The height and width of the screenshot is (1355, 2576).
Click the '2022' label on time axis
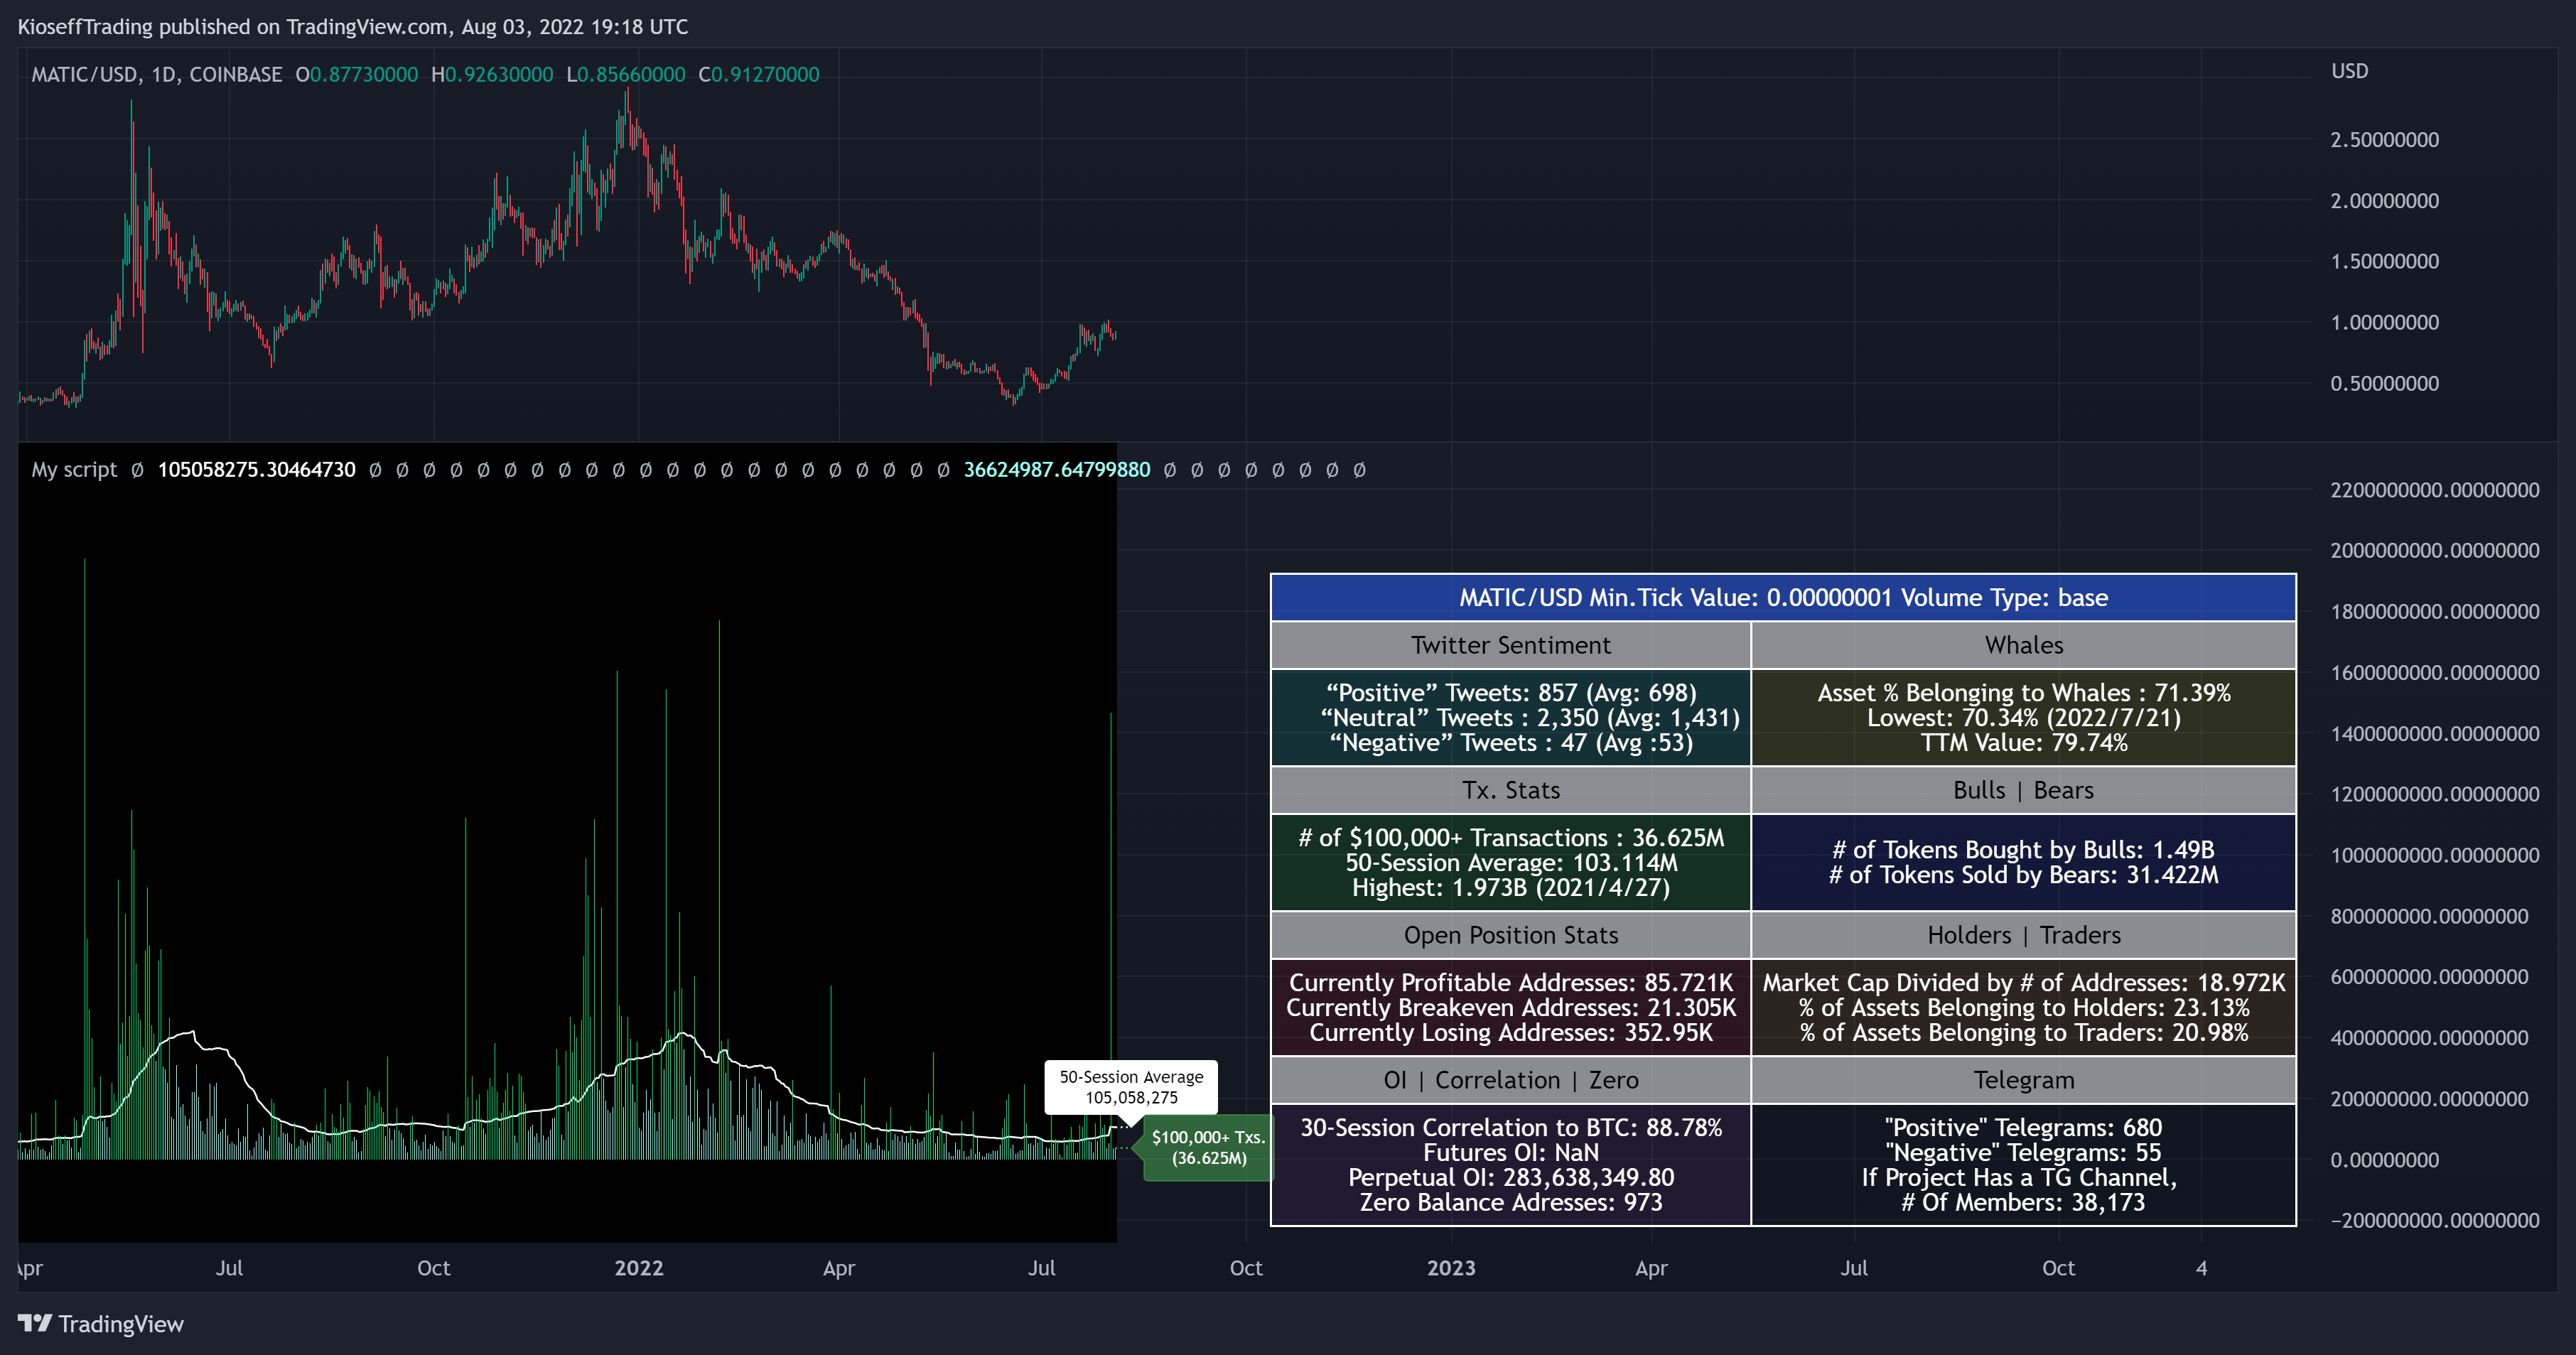(638, 1268)
